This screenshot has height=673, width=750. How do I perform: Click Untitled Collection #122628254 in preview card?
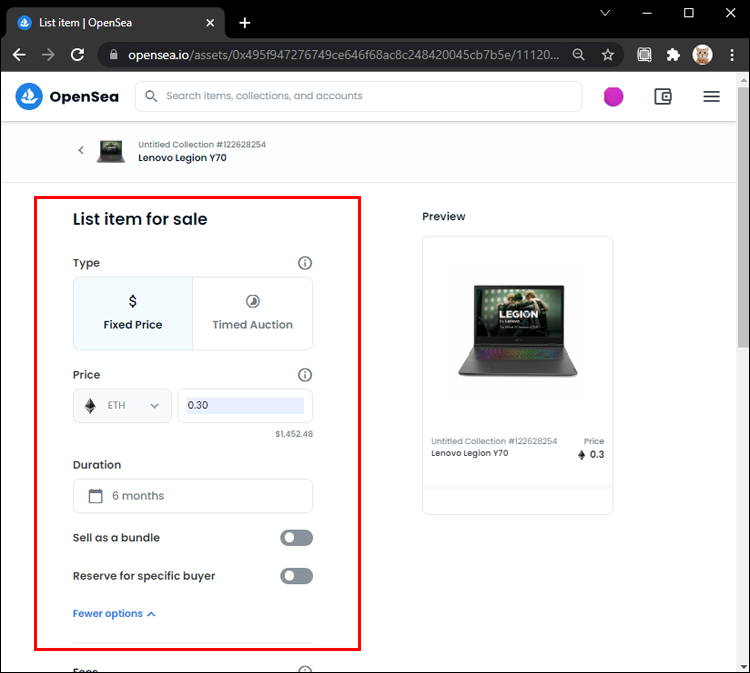pyautogui.click(x=494, y=441)
